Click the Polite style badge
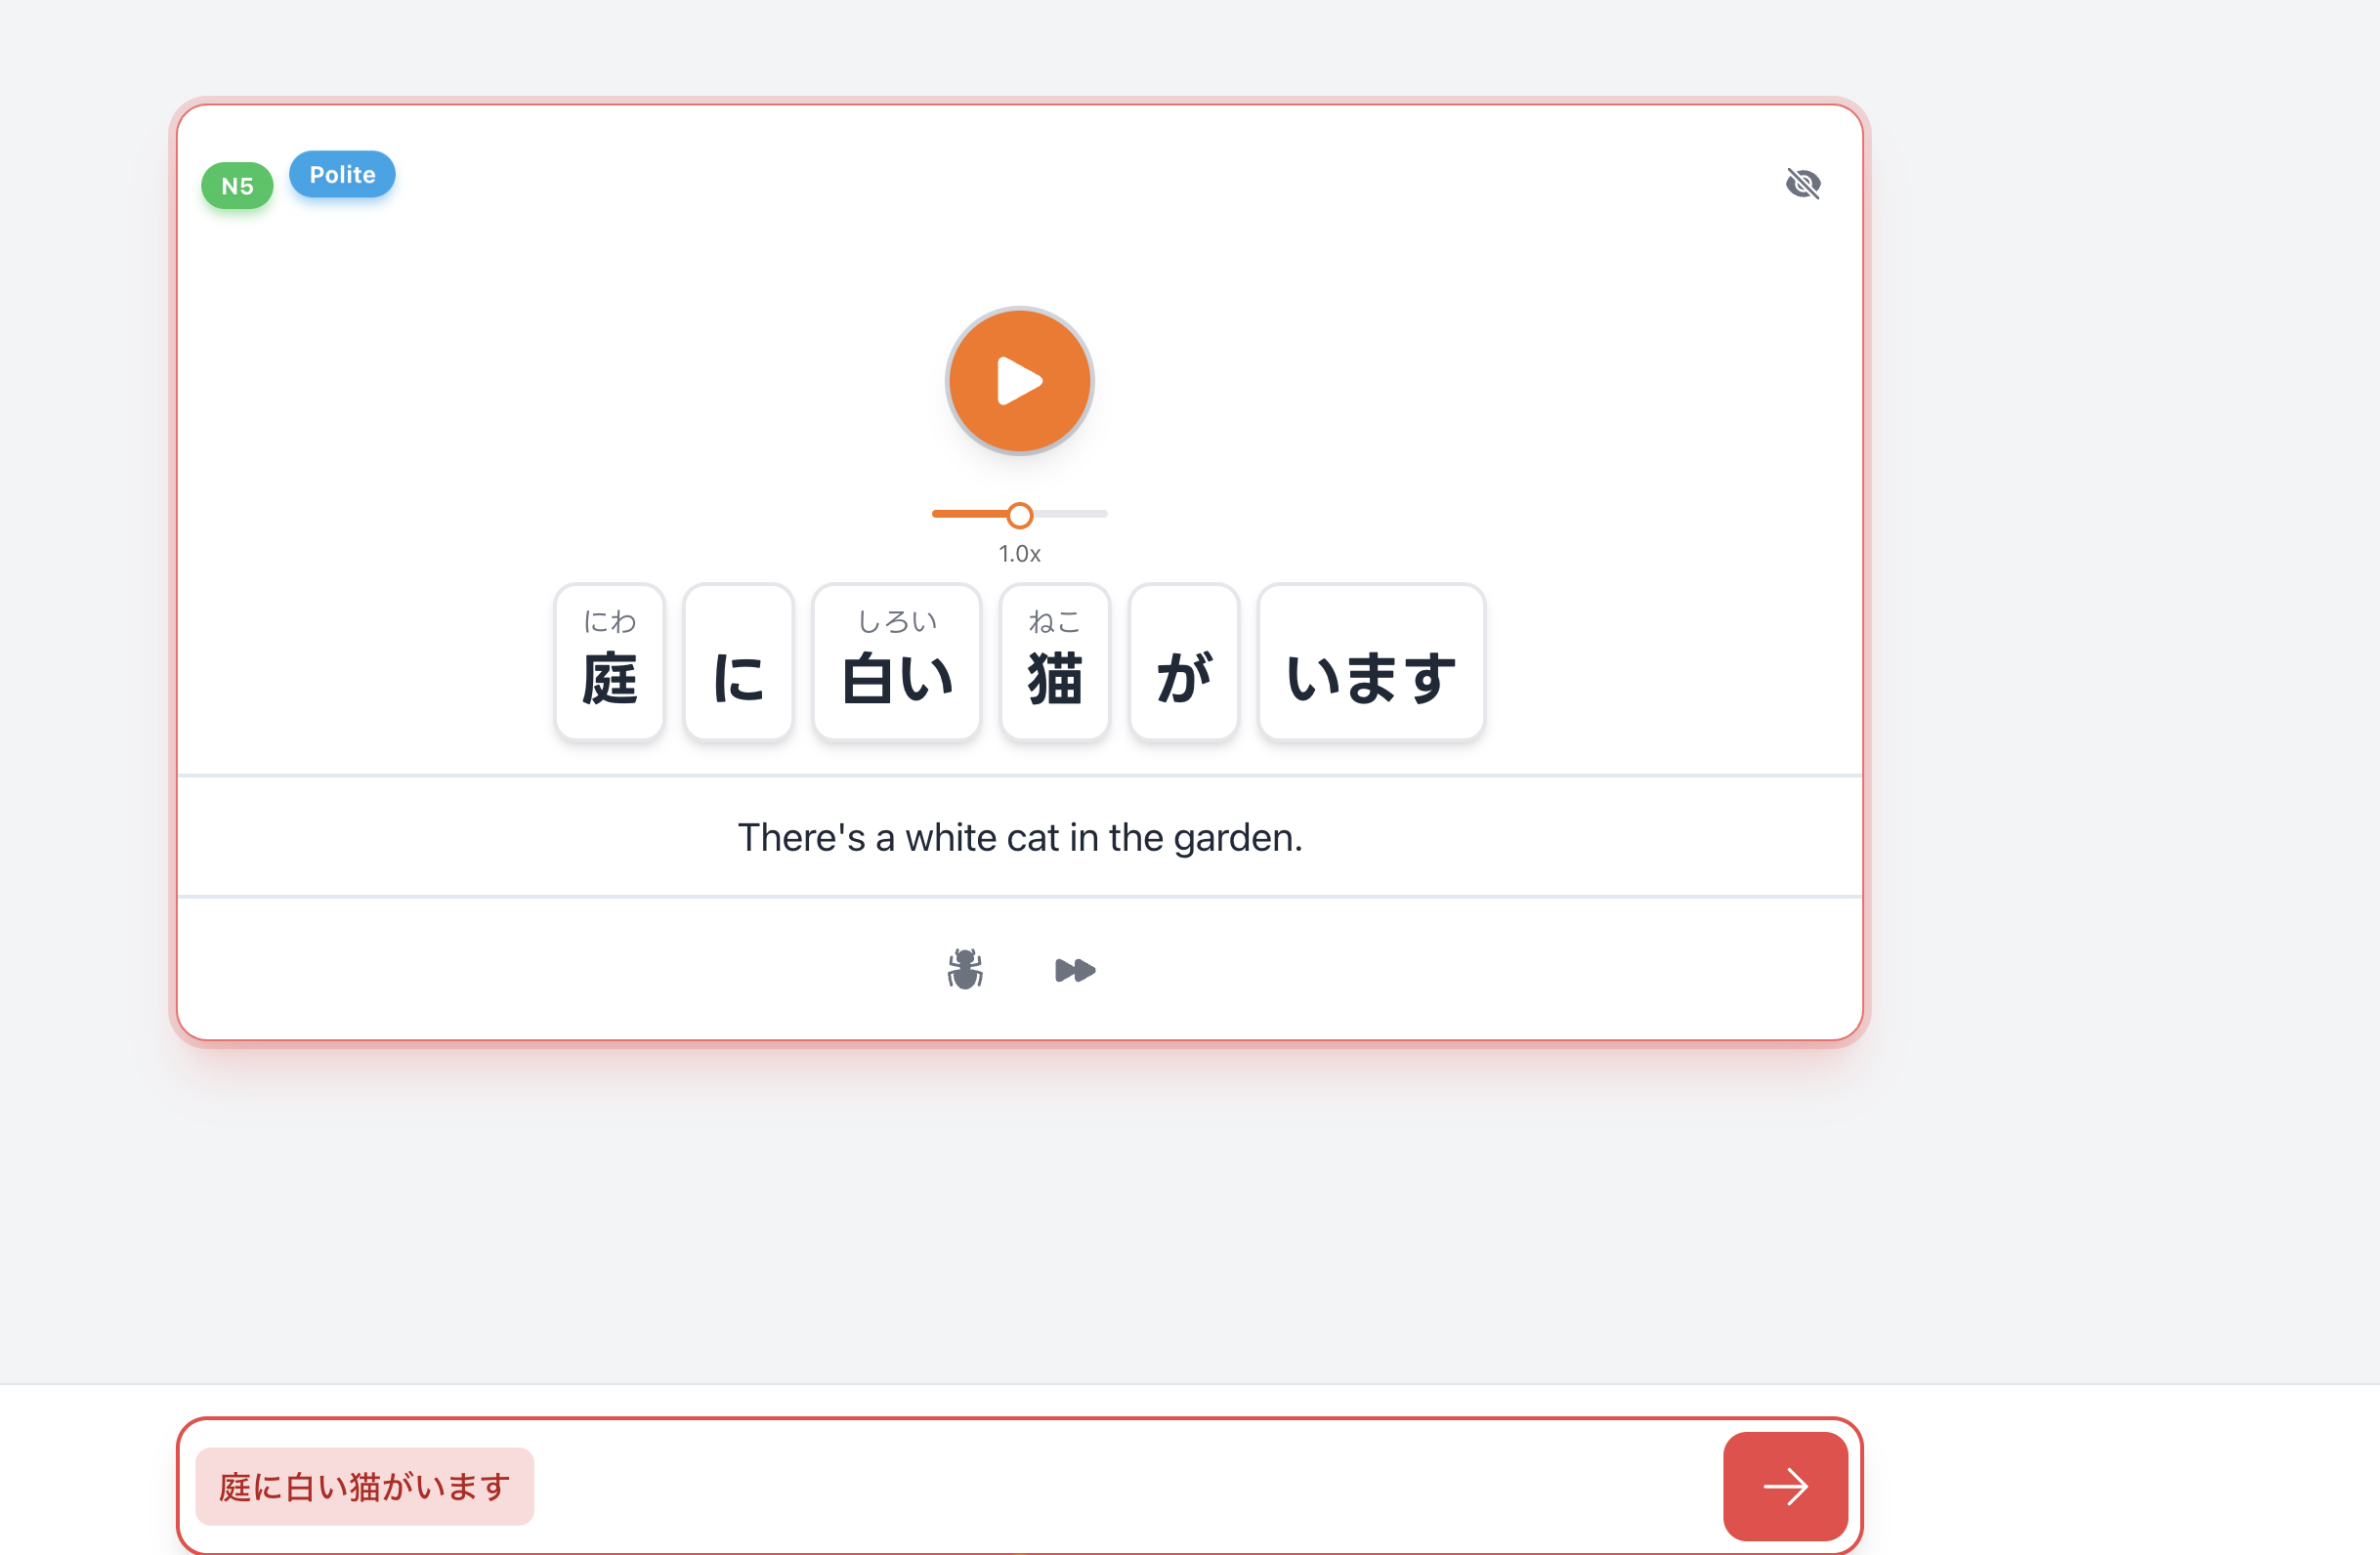The height and width of the screenshot is (1555, 2380). click(x=342, y=175)
